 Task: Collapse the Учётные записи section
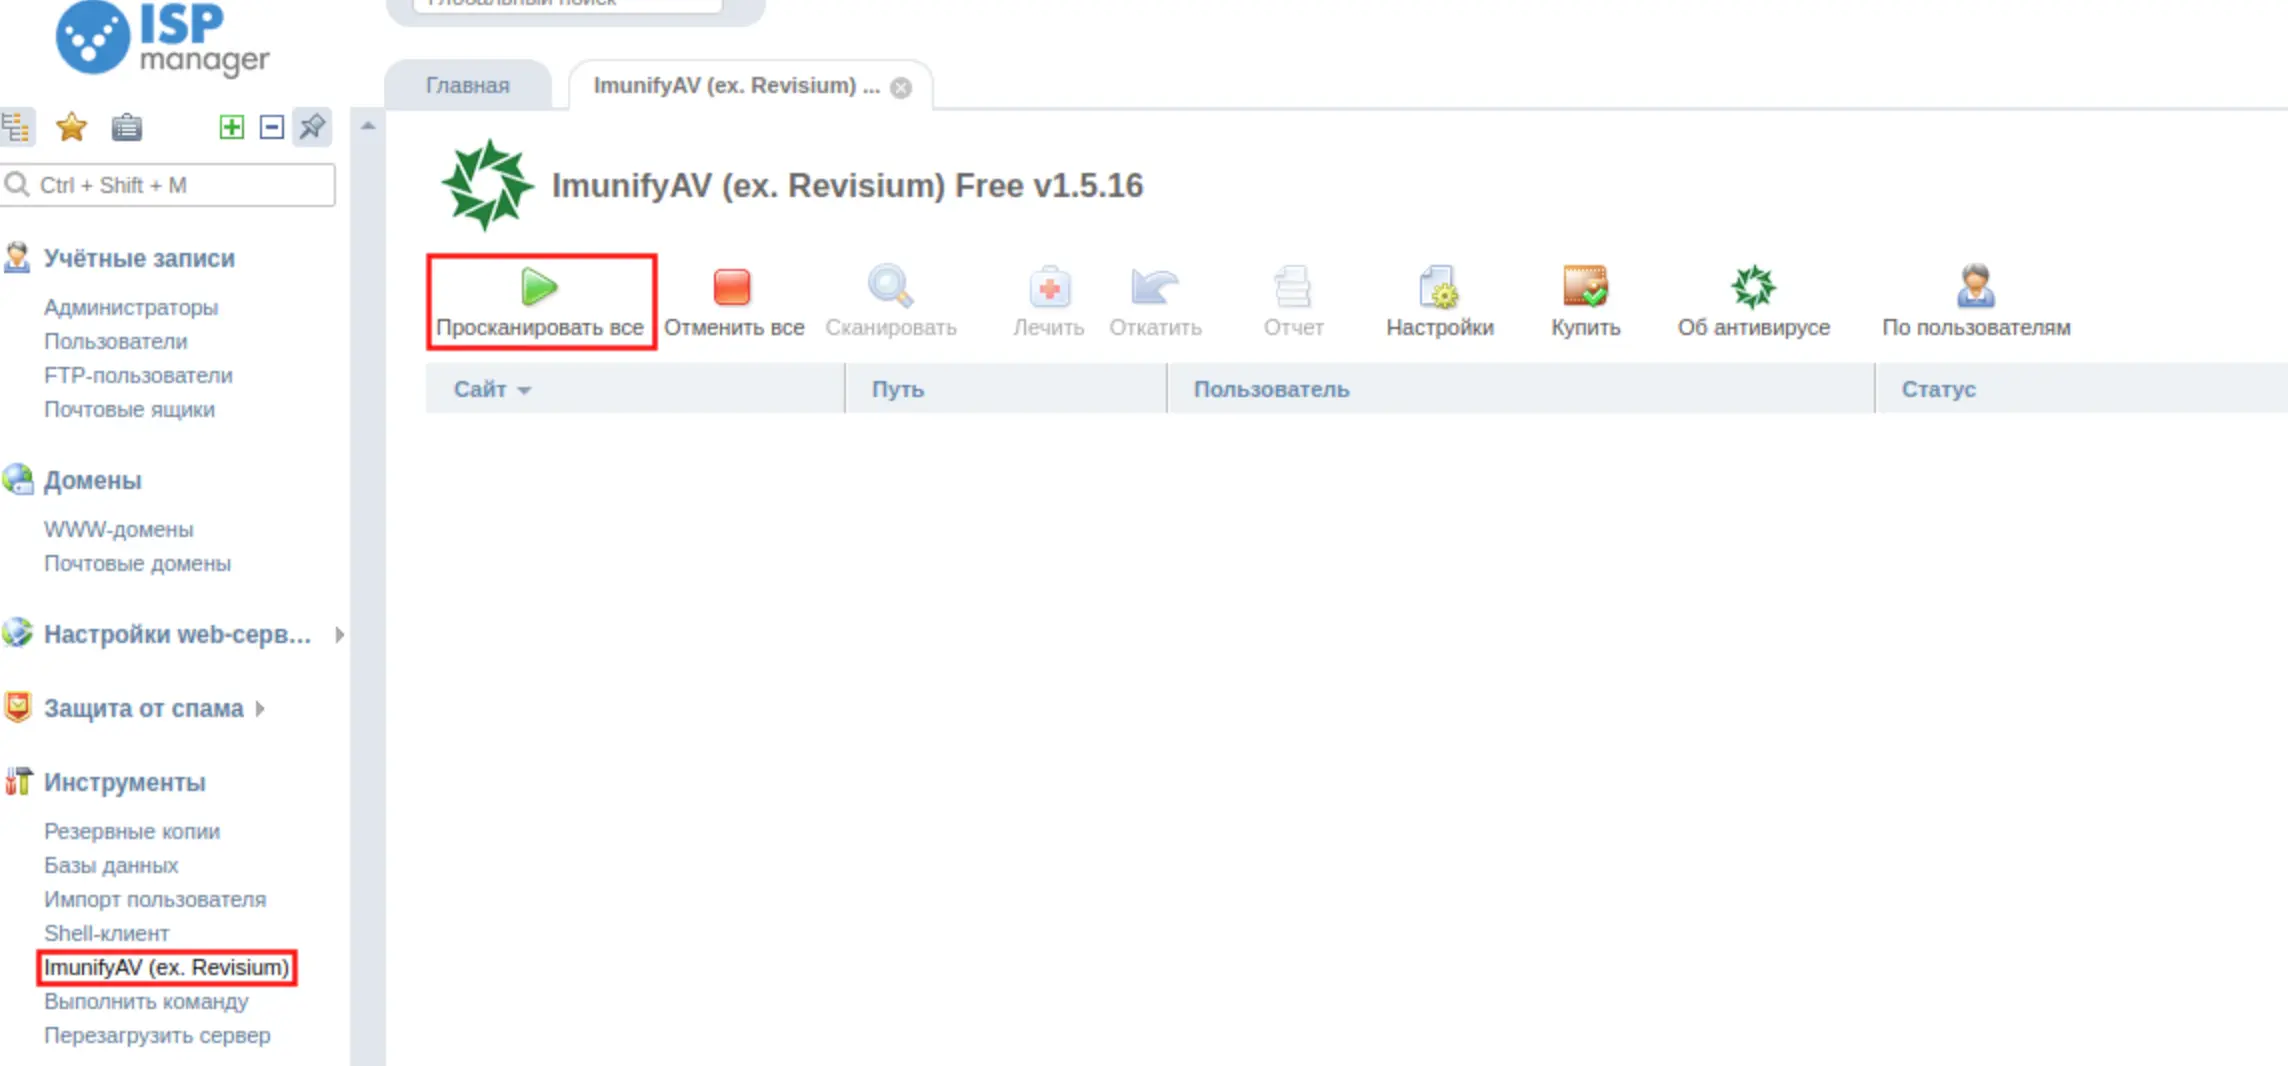point(139,259)
